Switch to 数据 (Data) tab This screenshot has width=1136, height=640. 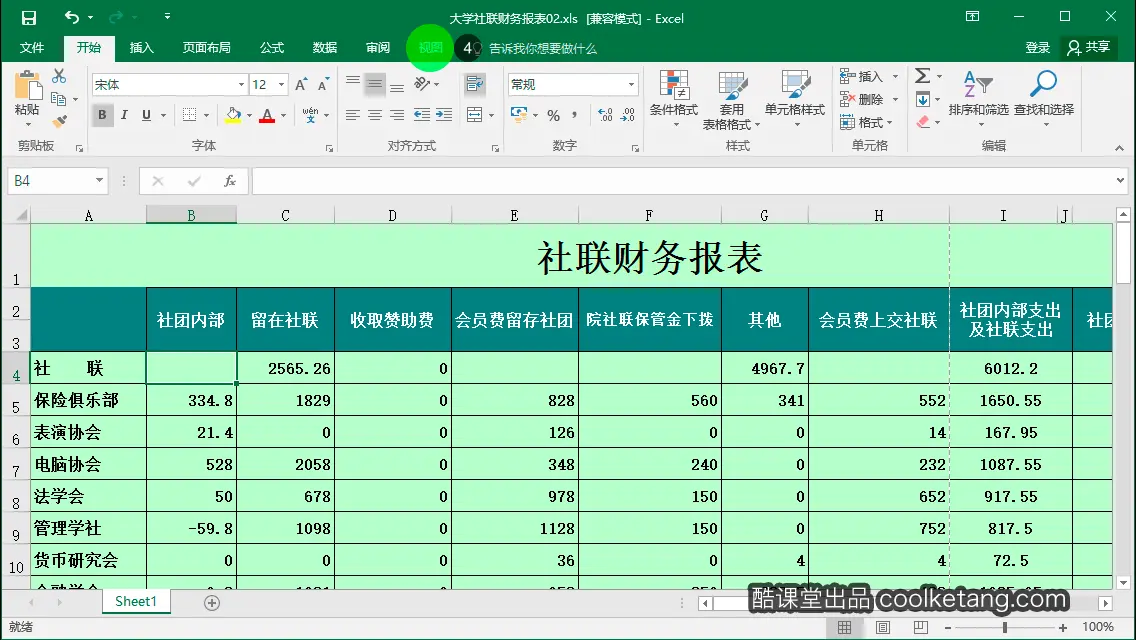click(x=325, y=48)
